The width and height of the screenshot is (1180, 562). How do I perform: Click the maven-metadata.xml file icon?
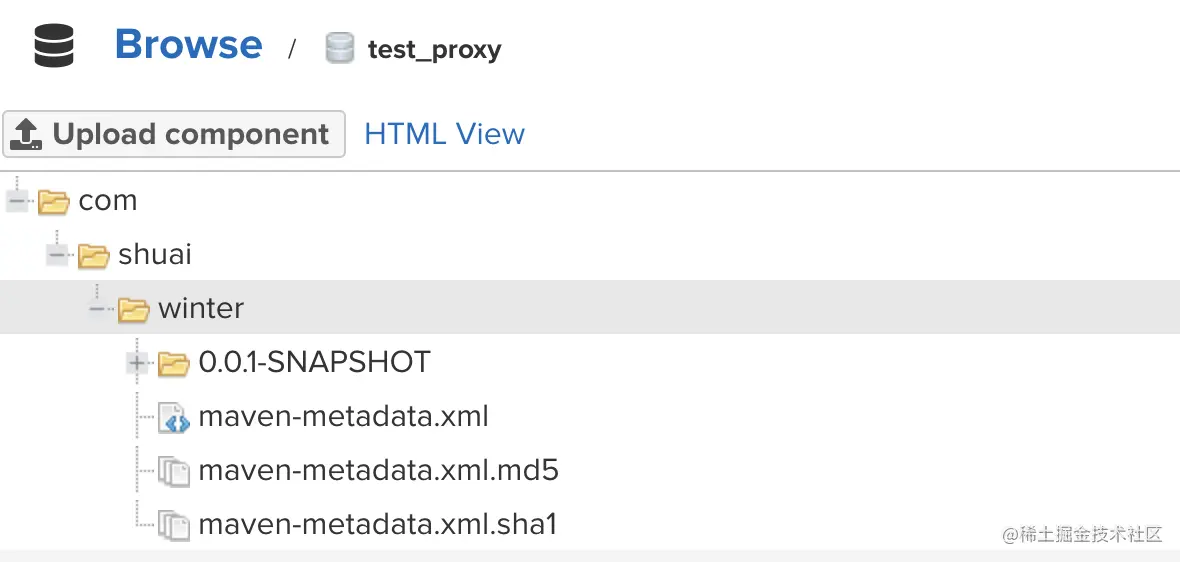[x=174, y=417]
